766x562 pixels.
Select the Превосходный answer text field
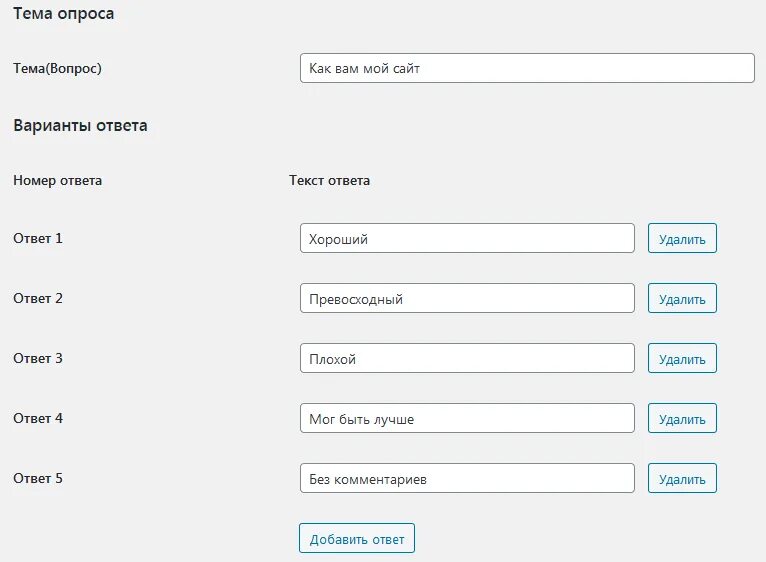coord(467,299)
